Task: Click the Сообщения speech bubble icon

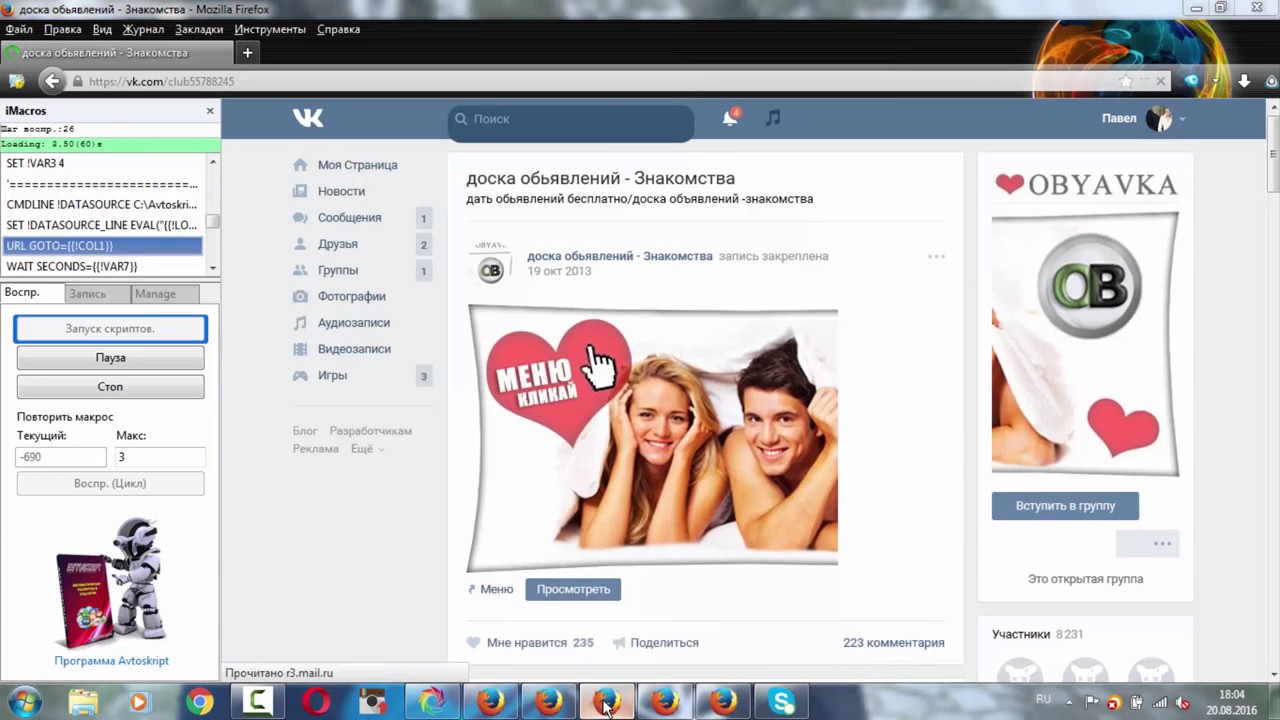Action: (x=300, y=217)
